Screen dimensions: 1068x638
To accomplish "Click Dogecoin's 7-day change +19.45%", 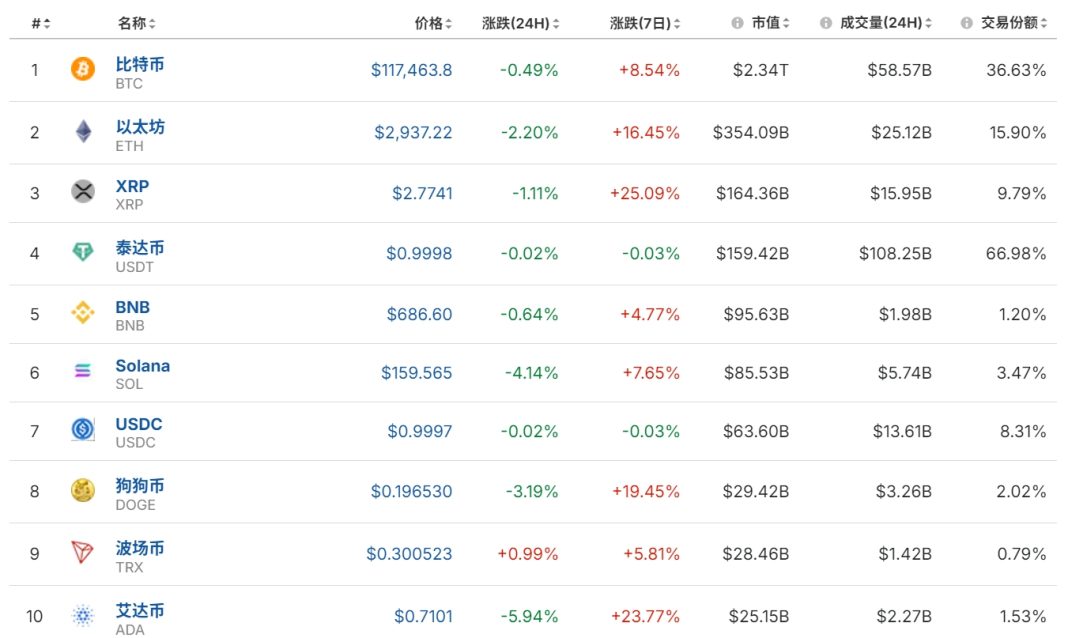I will (646, 491).
